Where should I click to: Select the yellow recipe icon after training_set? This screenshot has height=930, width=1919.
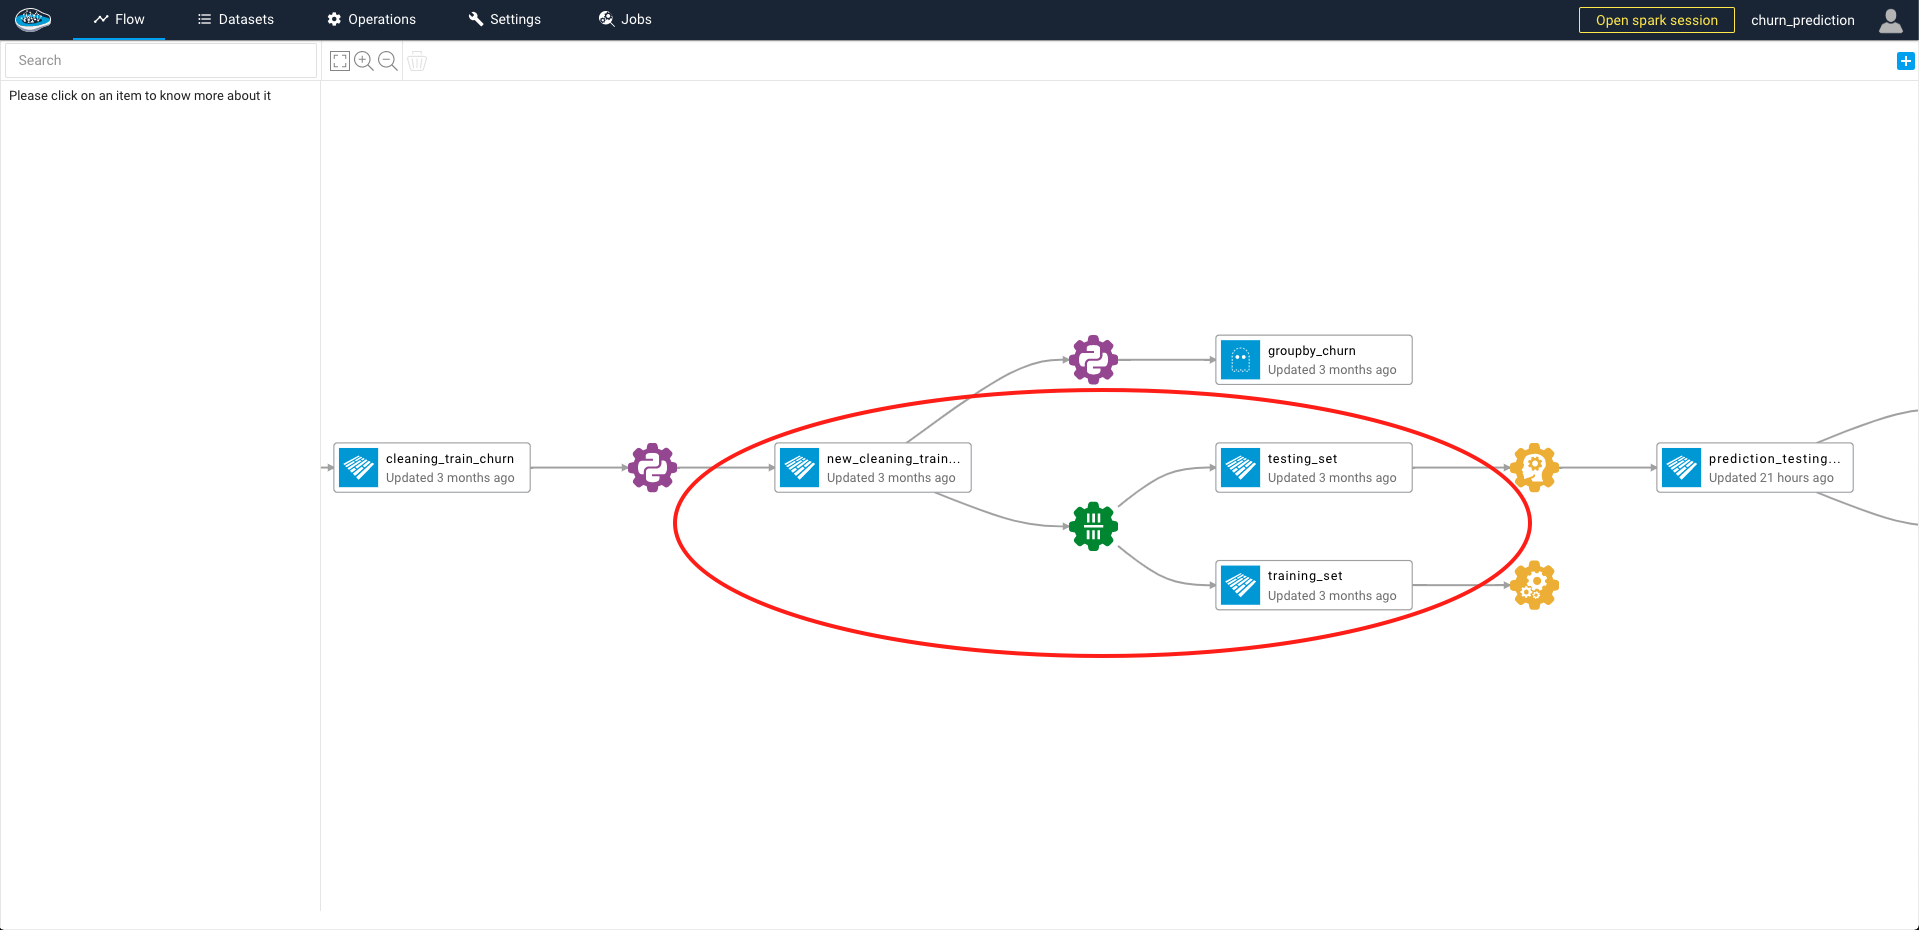pos(1533,585)
